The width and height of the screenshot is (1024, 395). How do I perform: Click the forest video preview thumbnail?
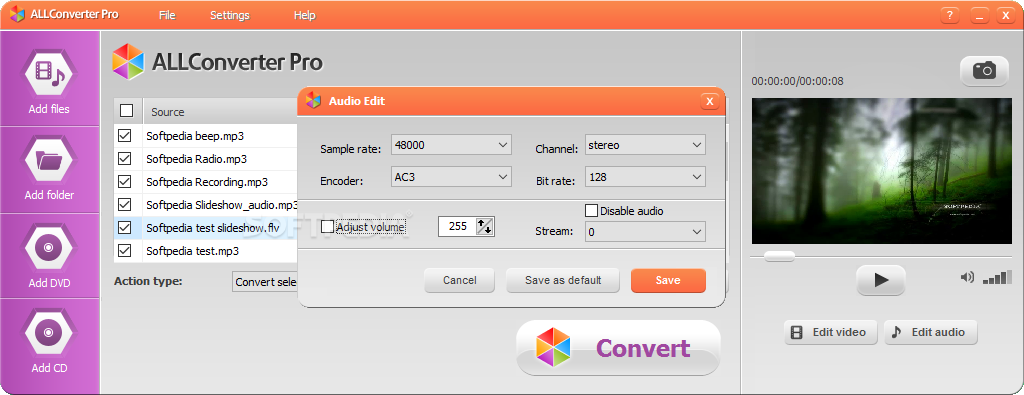[882, 171]
